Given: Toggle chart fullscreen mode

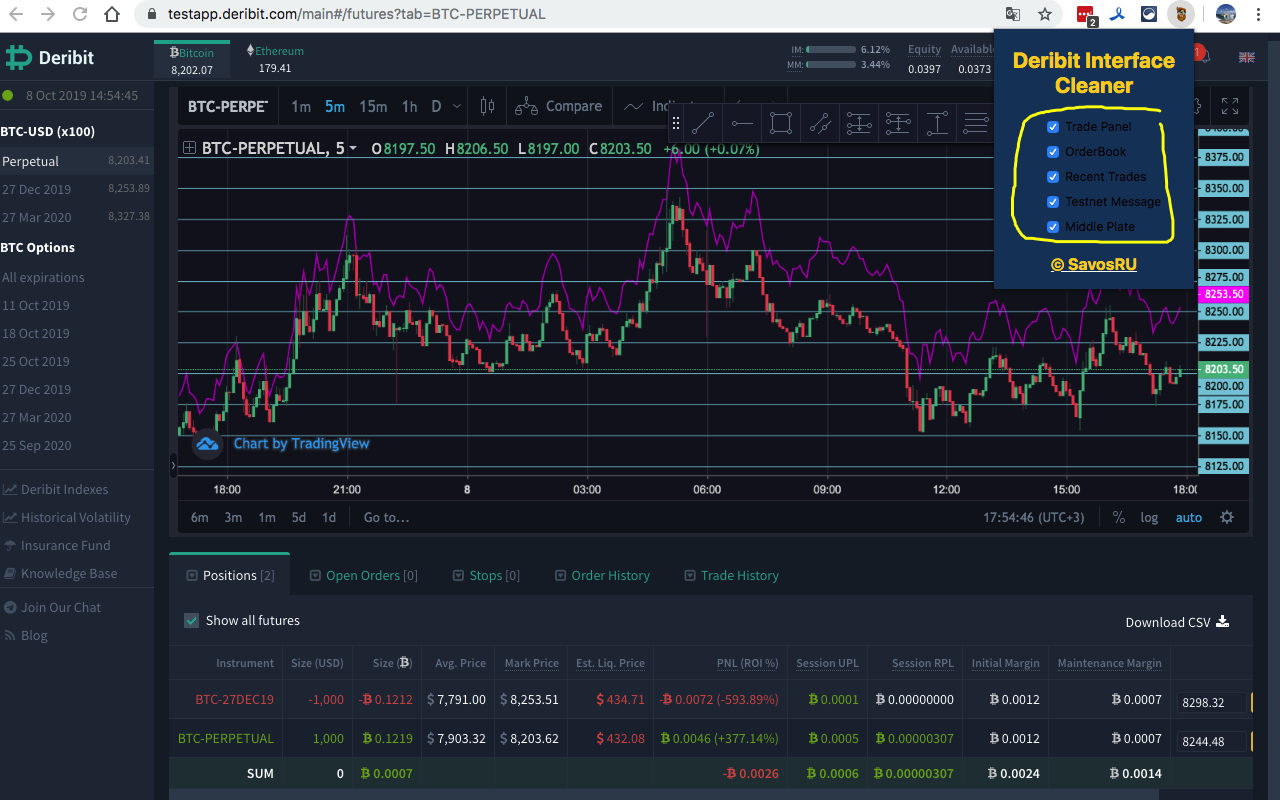Looking at the screenshot, I should tap(1230, 106).
